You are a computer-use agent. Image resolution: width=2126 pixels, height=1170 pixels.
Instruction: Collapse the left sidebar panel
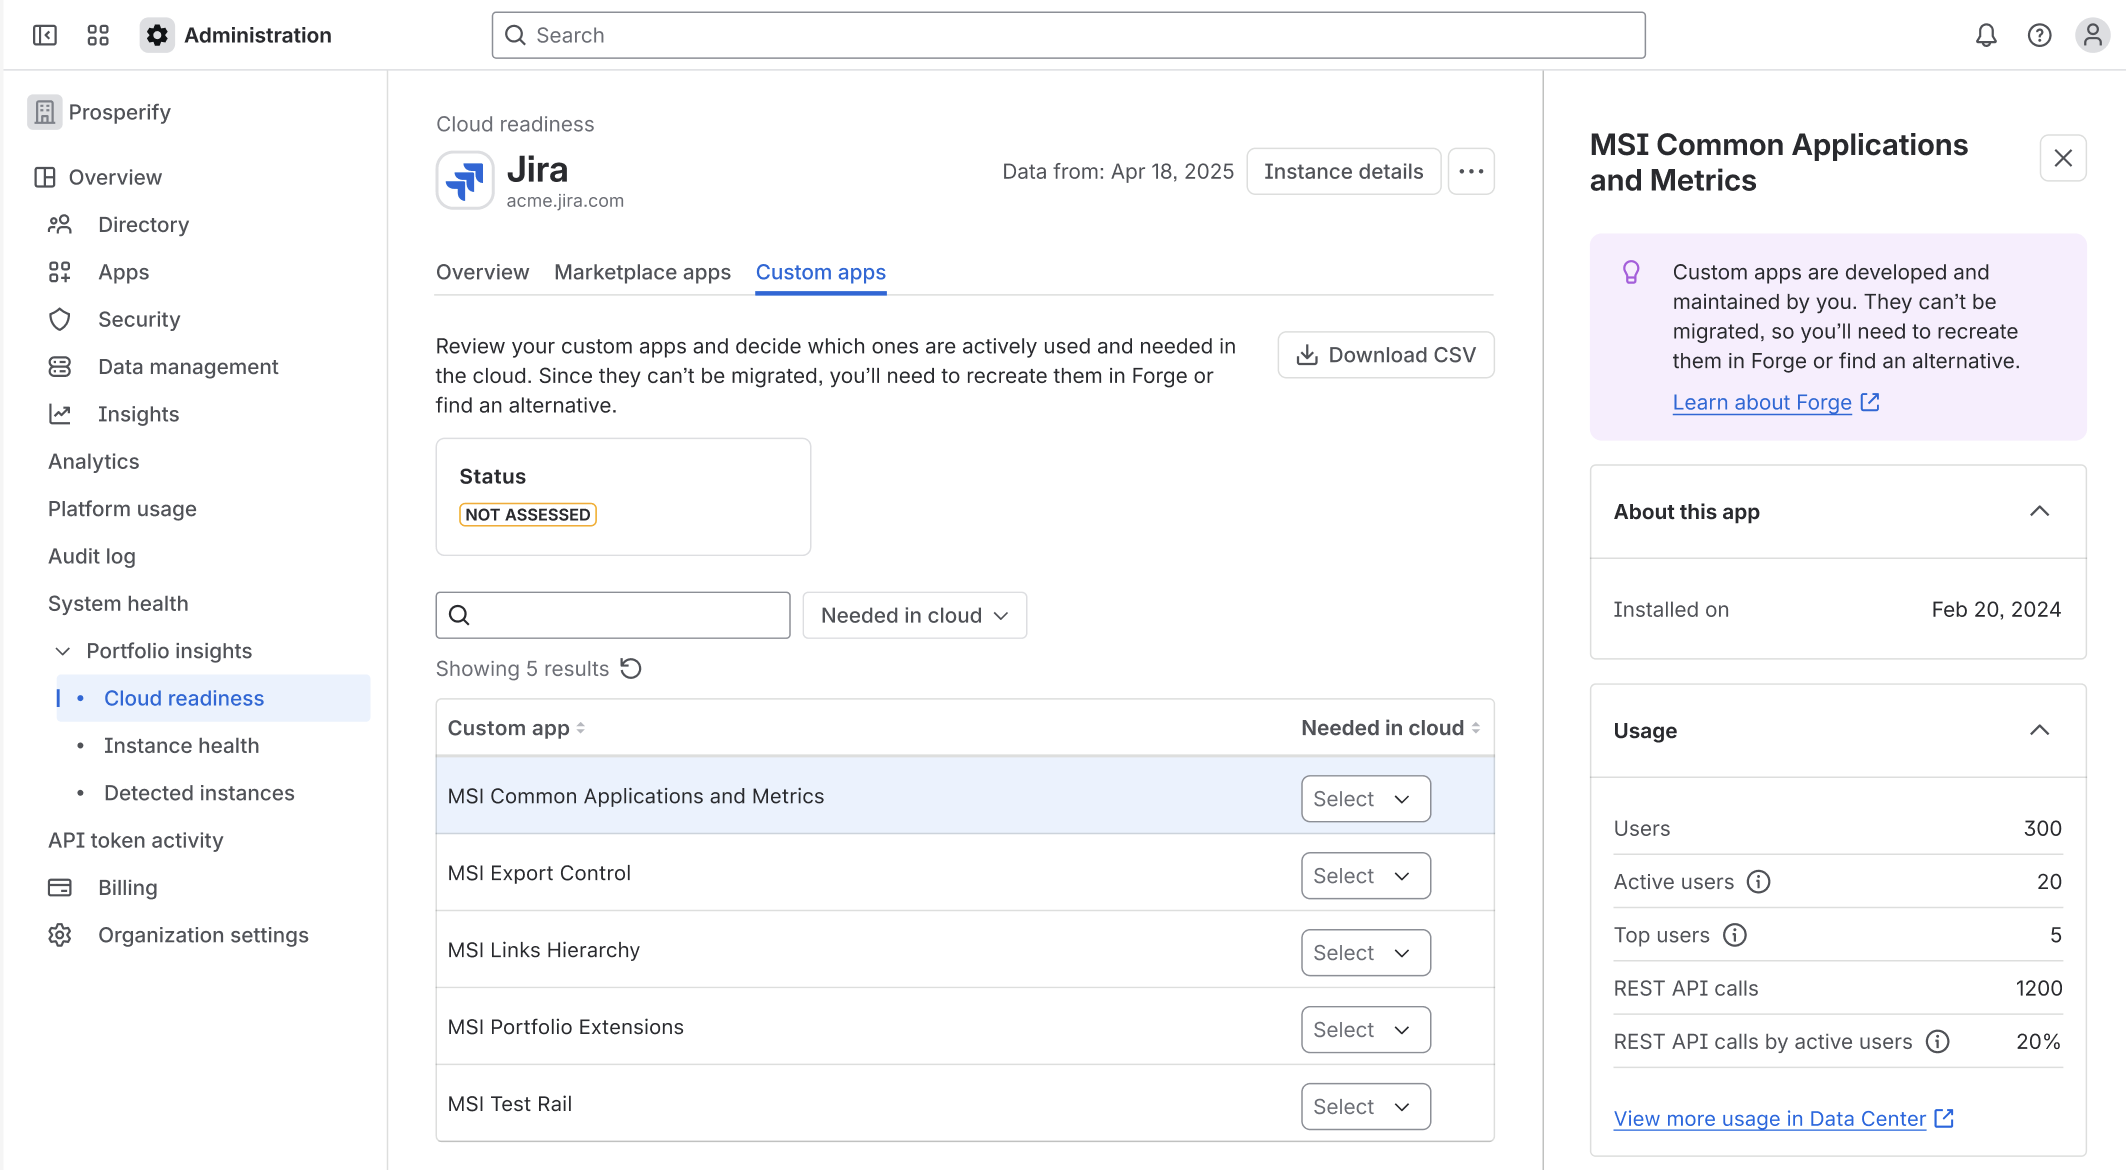pyautogui.click(x=44, y=34)
